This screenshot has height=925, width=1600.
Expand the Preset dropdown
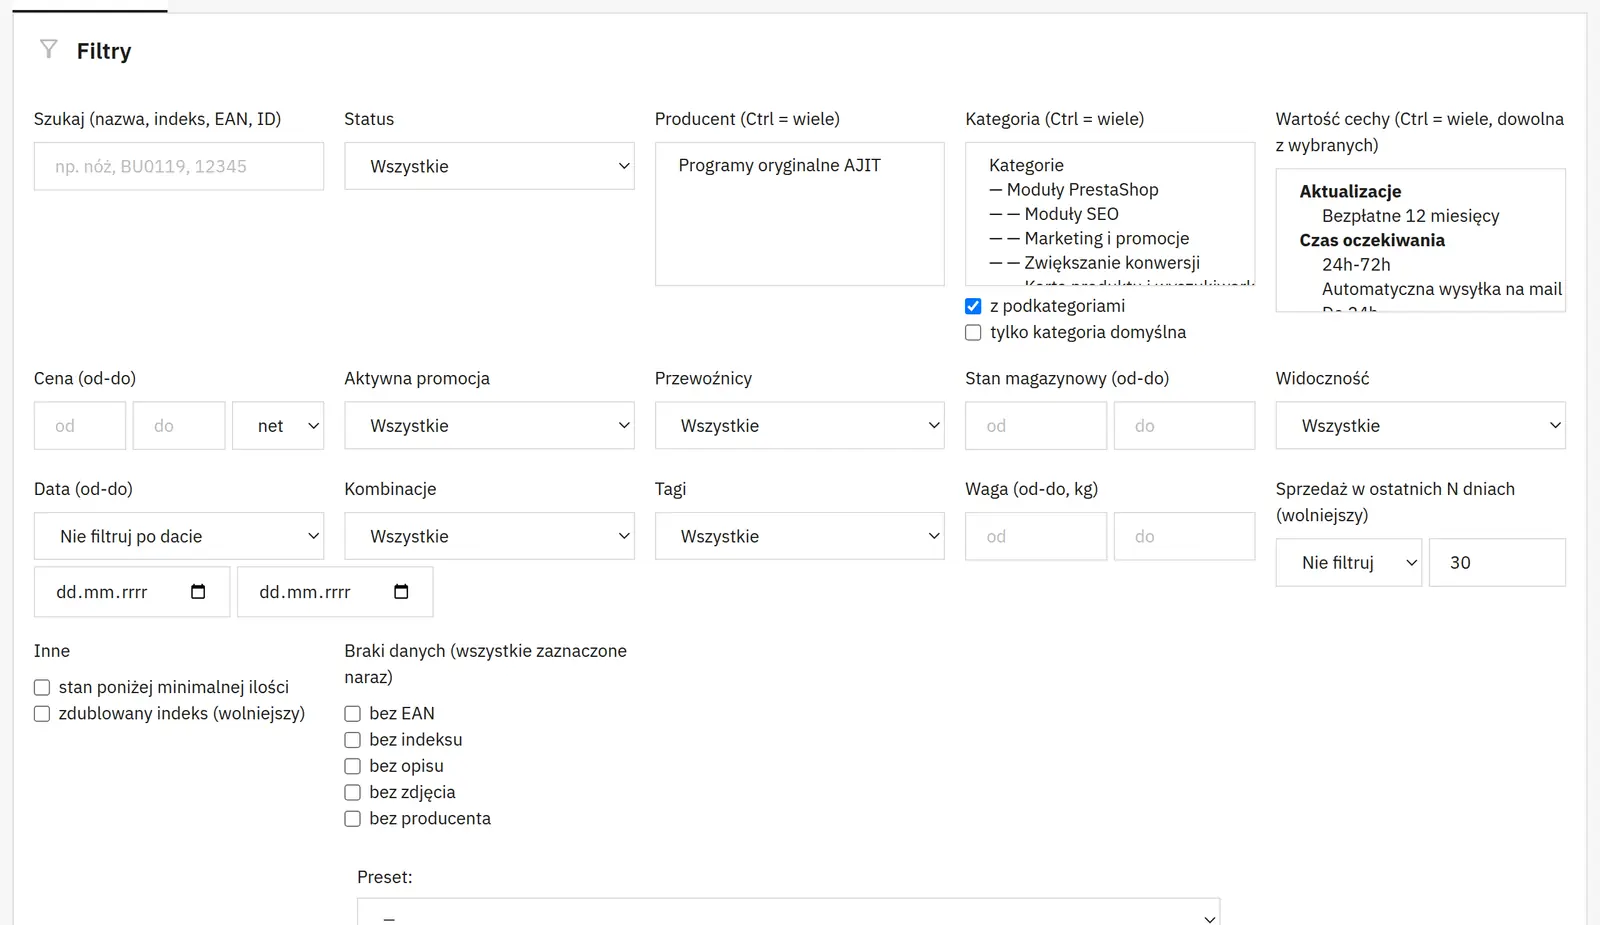pyautogui.click(x=788, y=912)
